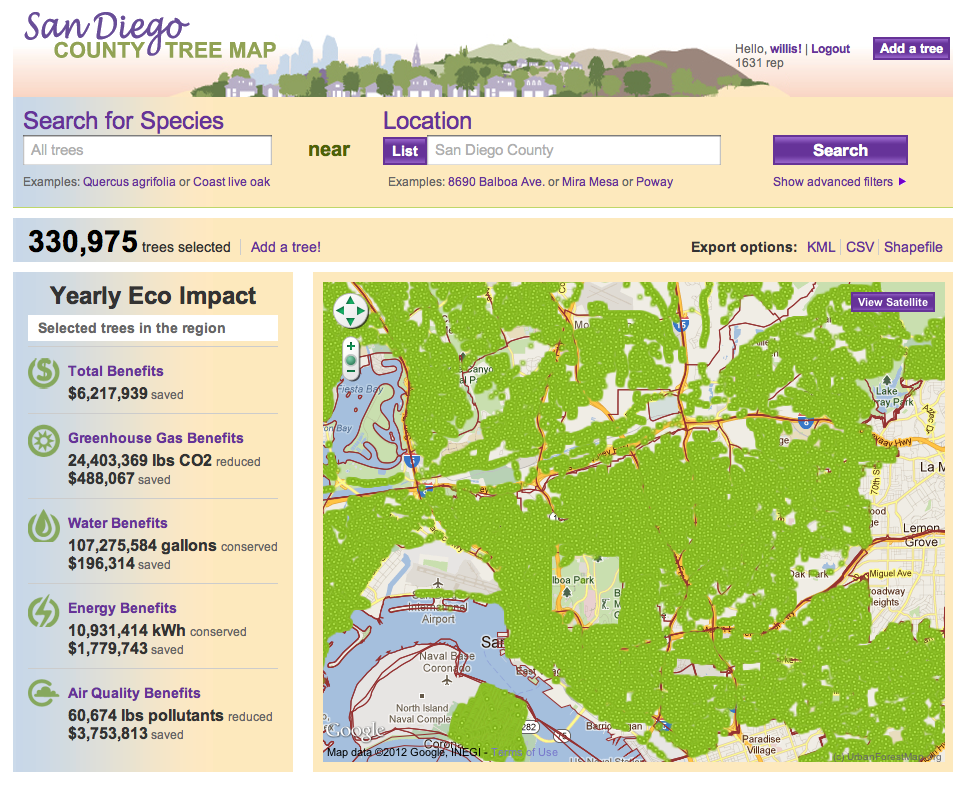Screen dimensions: 974x788
Task: Click the map zoom slider handle
Action: 351,360
